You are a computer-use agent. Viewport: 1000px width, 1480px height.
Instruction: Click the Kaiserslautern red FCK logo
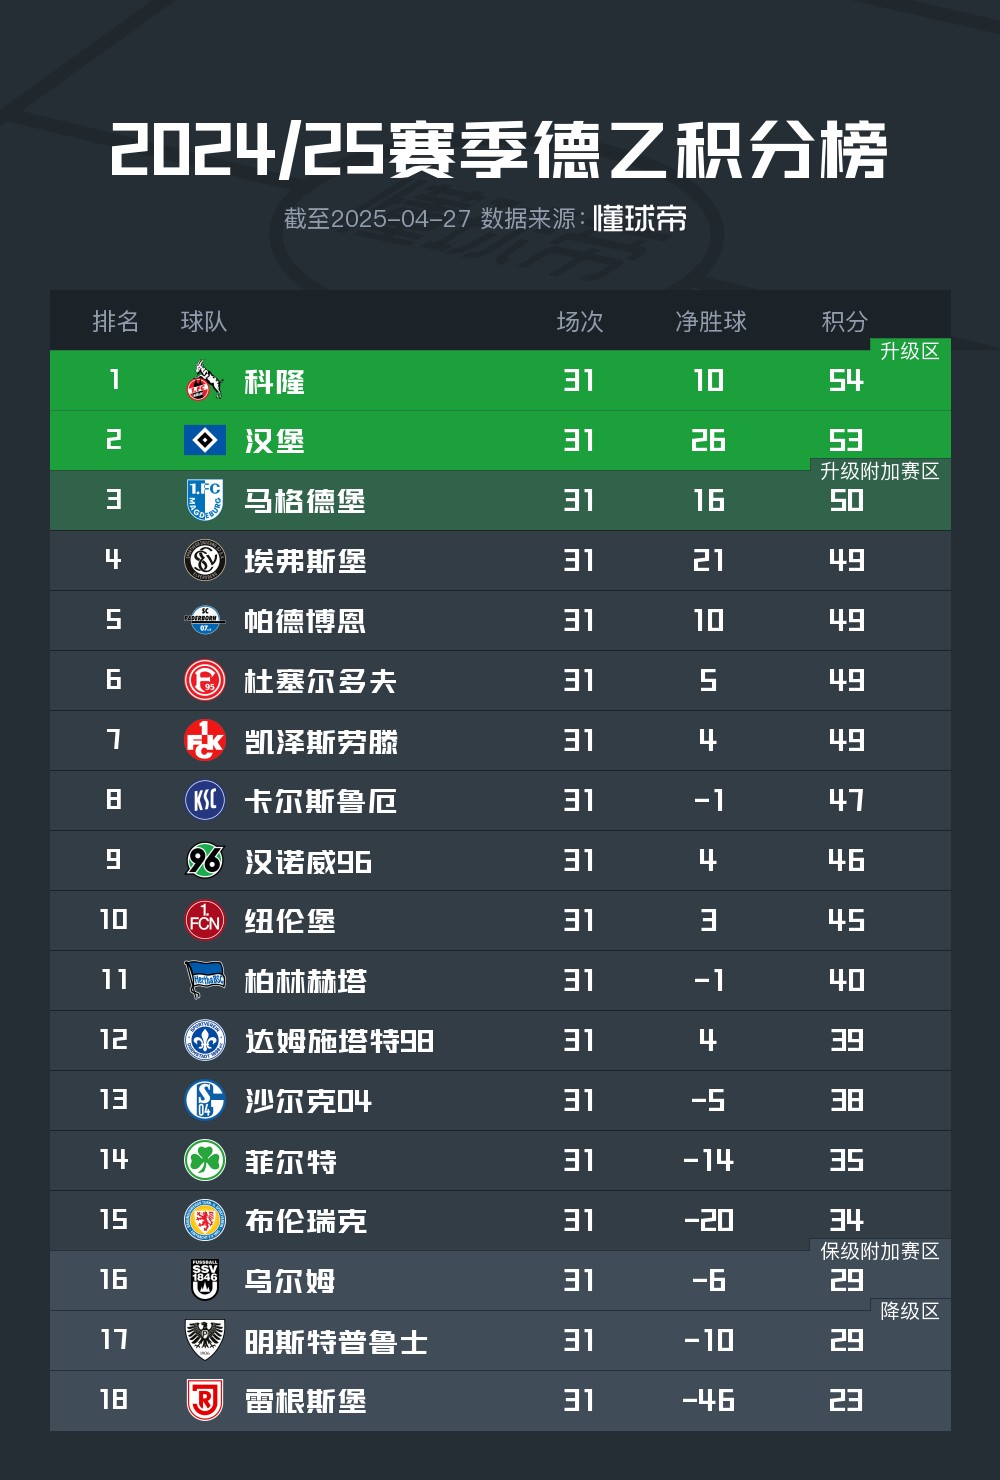click(205, 741)
